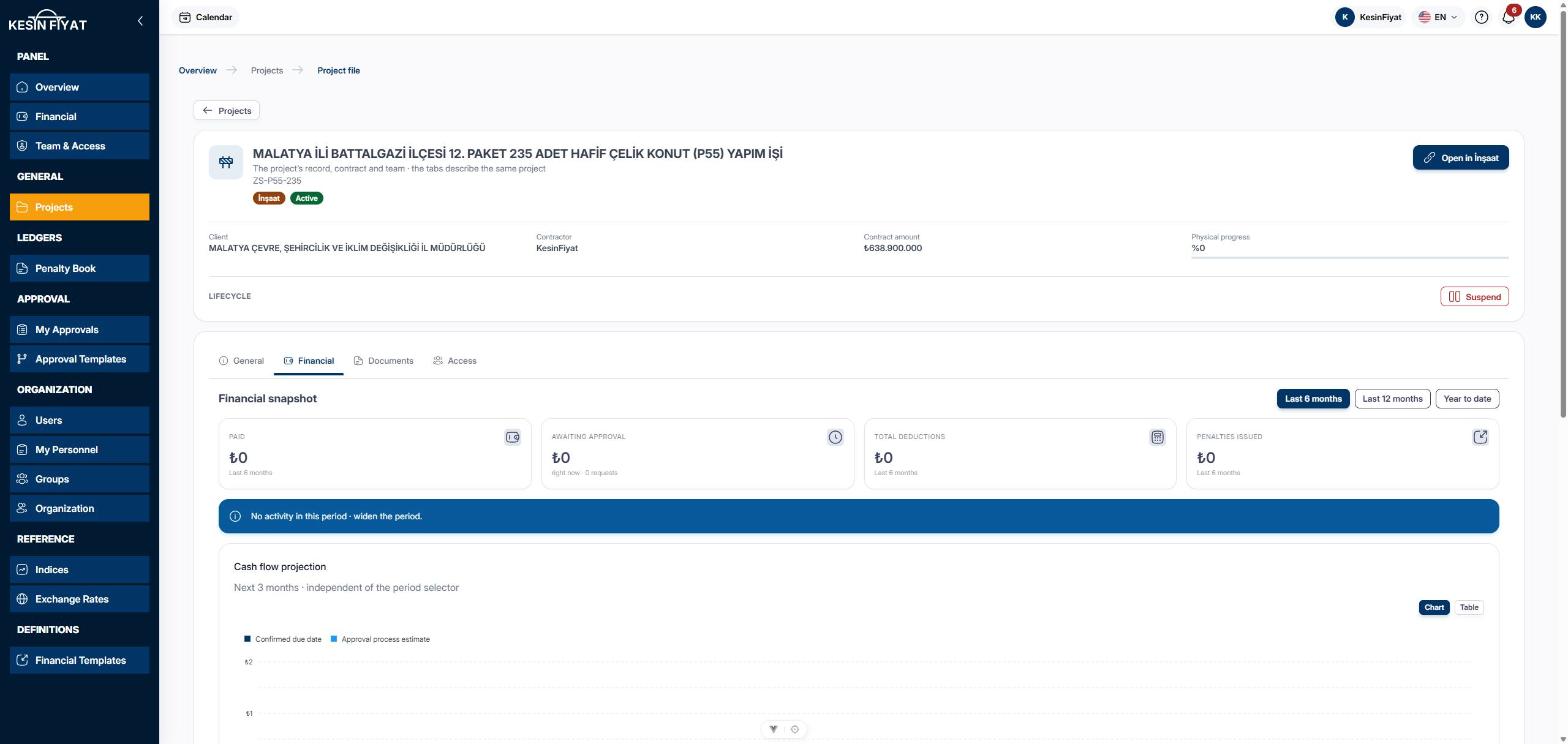This screenshot has width=1568, height=744.
Task: Open the Calendar shortcut in top bar
Action: coord(206,17)
